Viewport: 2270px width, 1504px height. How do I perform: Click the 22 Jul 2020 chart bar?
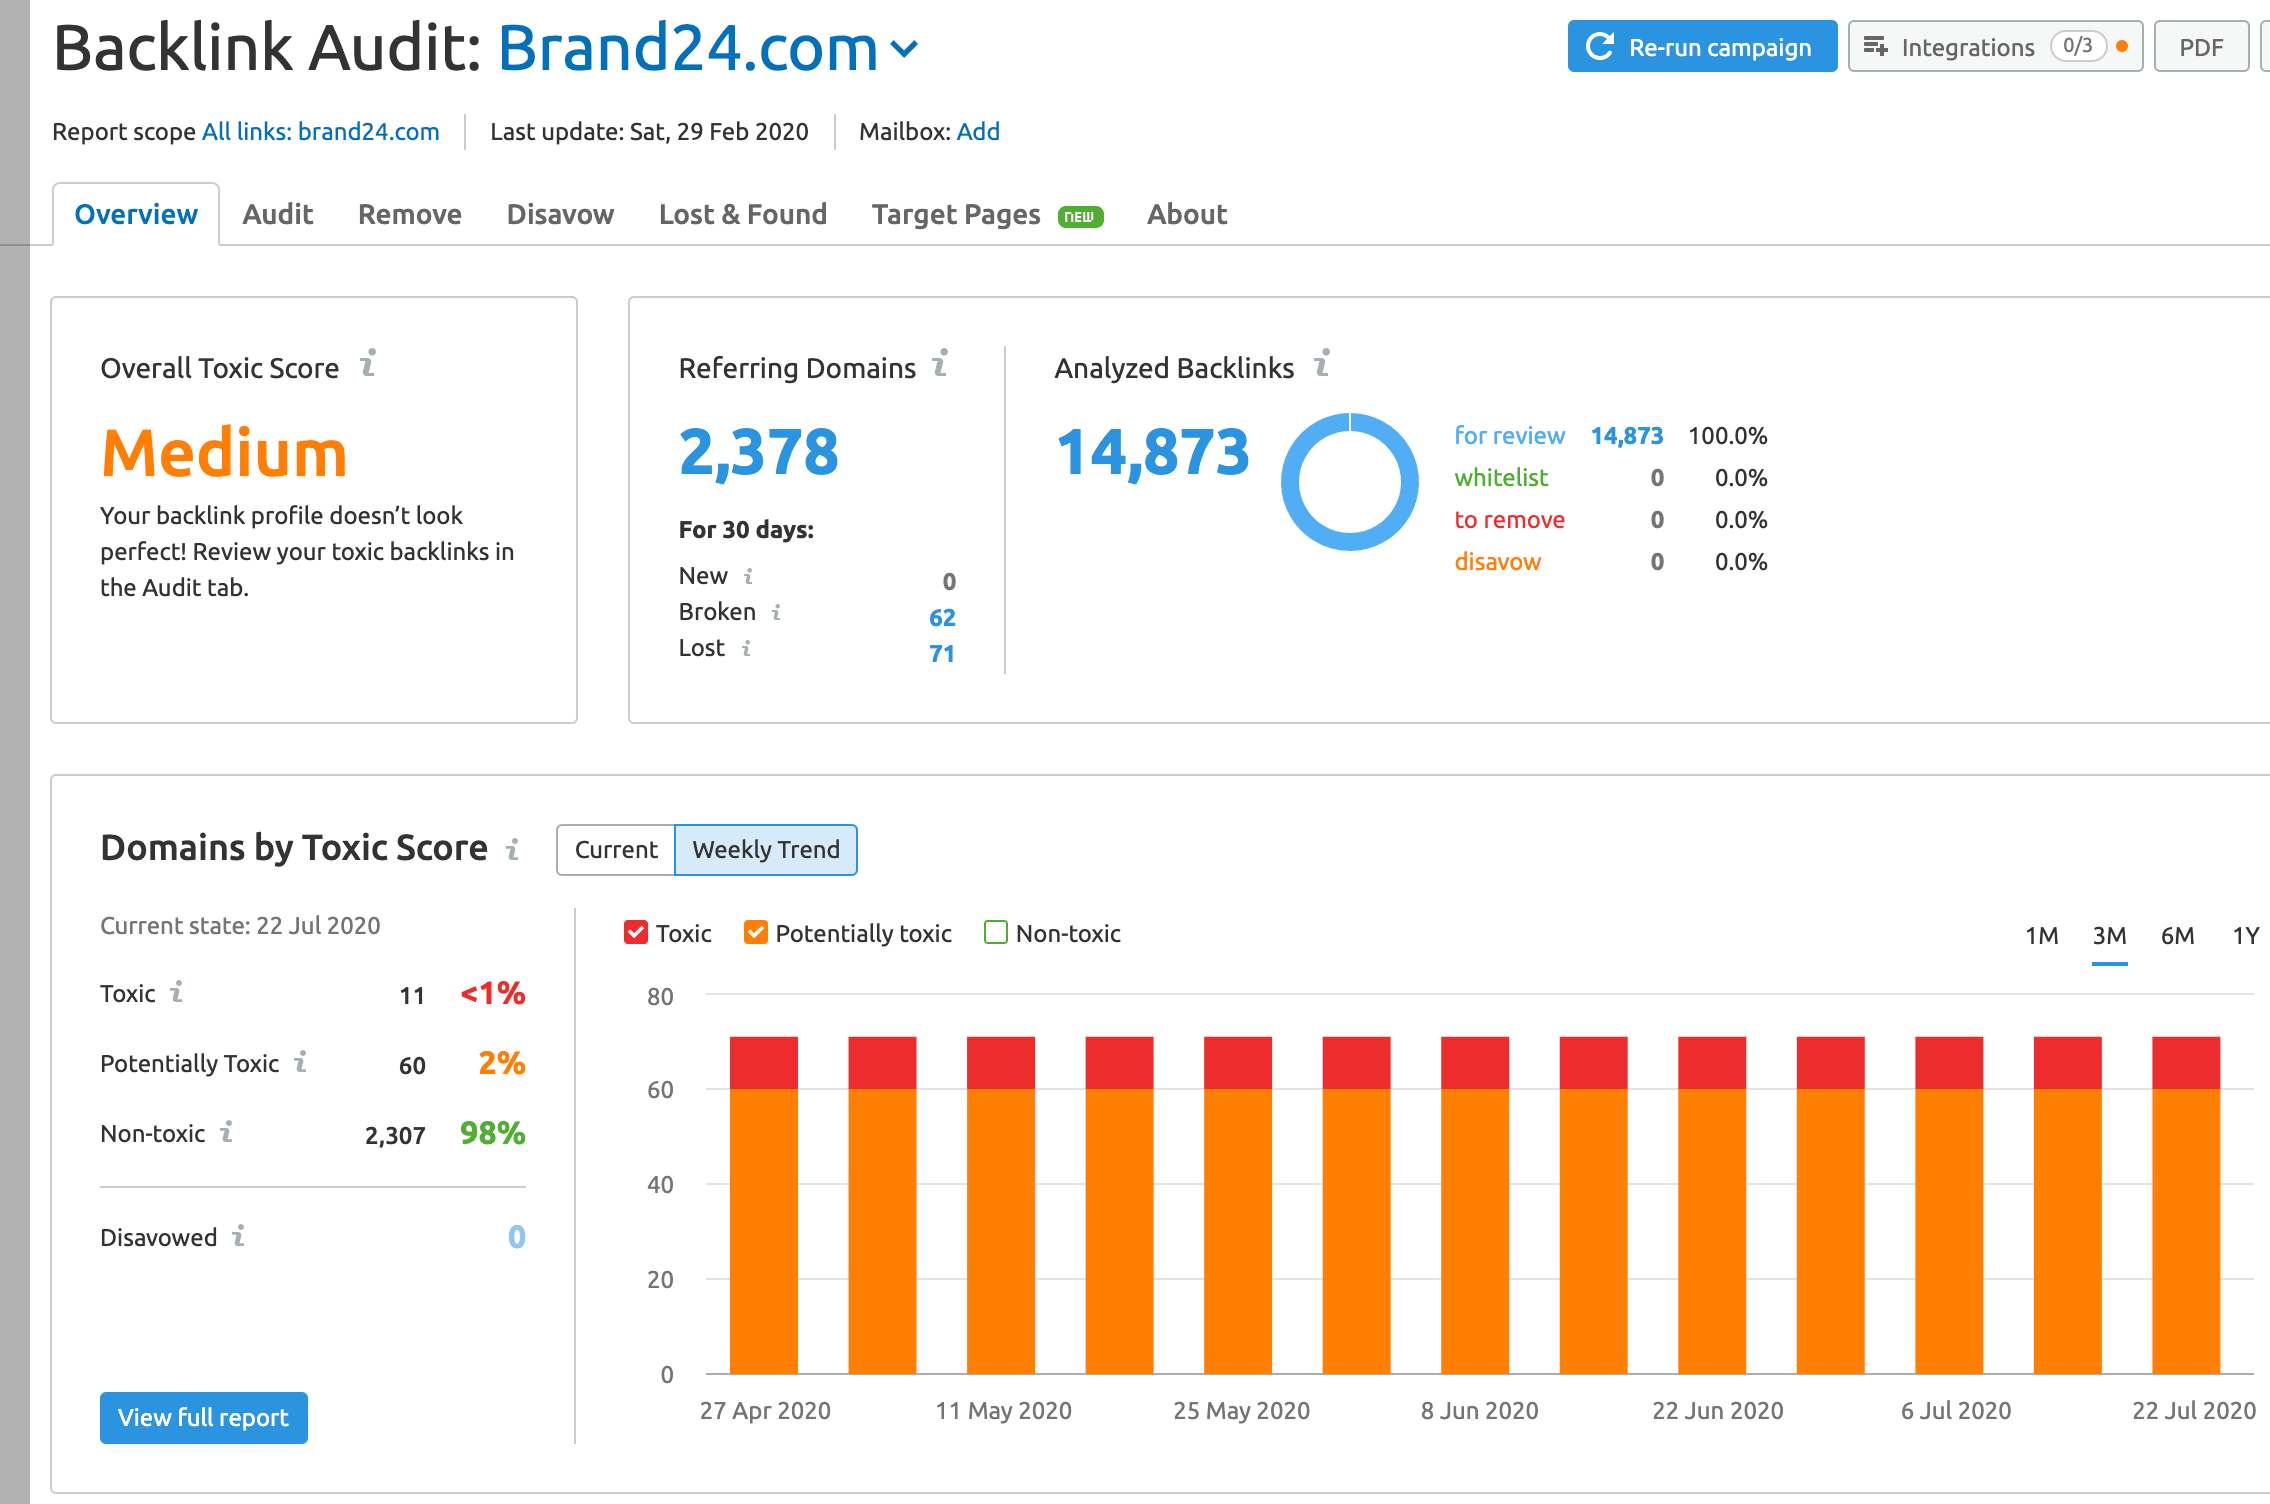coord(2186,1205)
